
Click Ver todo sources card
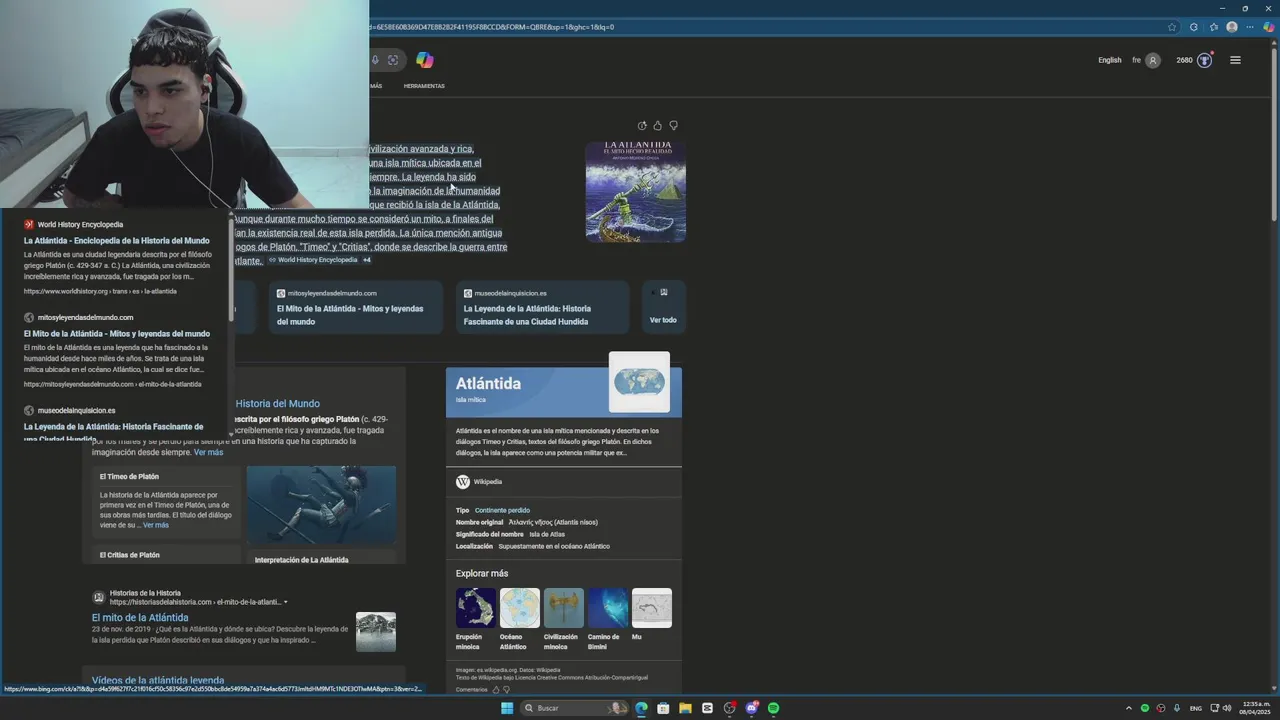click(663, 307)
